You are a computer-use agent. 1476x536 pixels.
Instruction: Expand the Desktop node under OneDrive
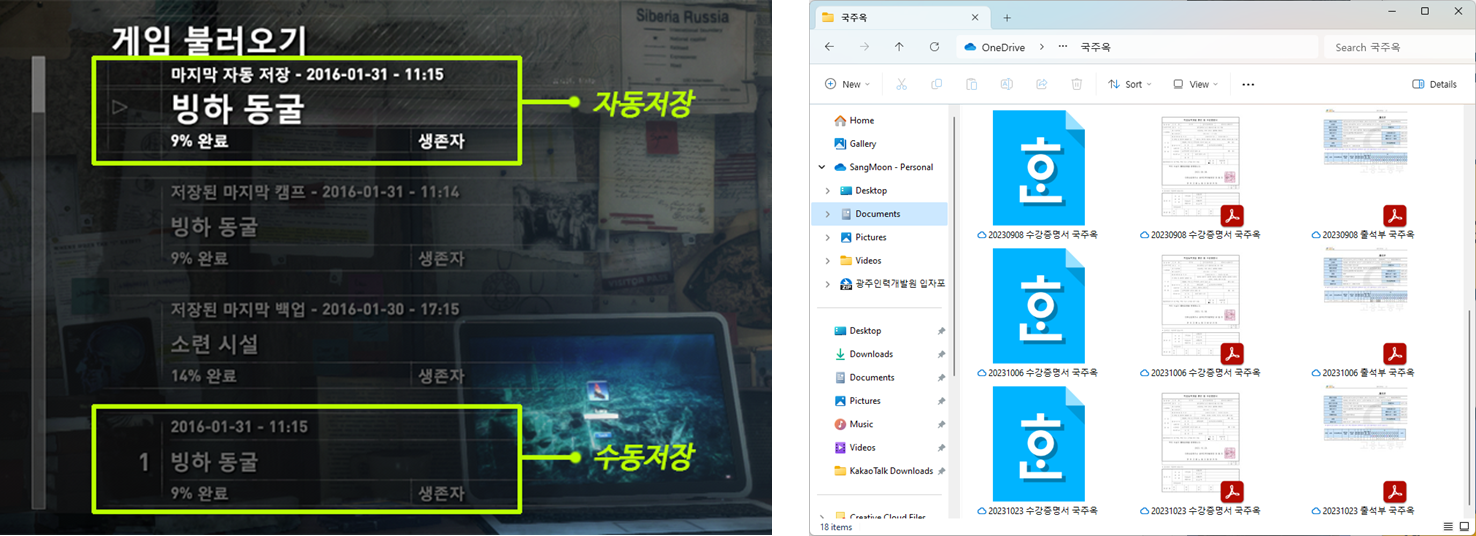pyautogui.click(x=827, y=190)
